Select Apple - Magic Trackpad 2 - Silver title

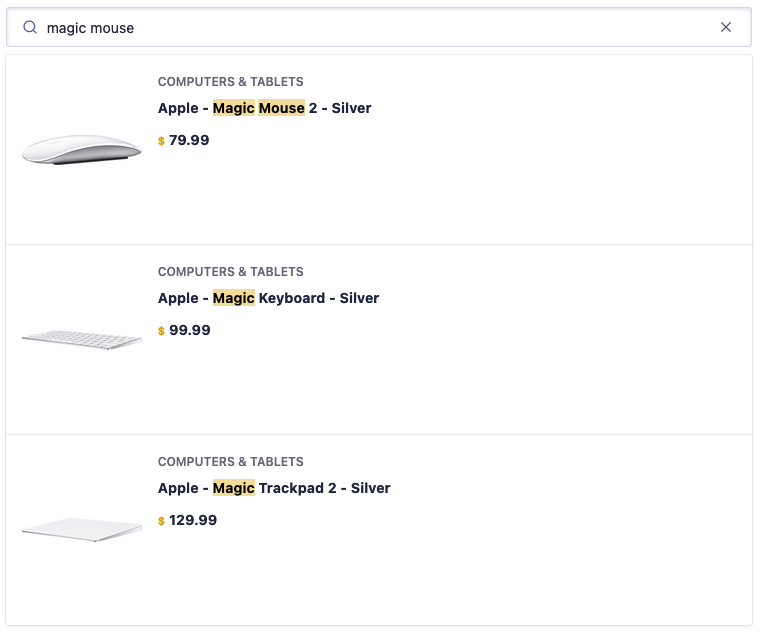[x=274, y=488]
